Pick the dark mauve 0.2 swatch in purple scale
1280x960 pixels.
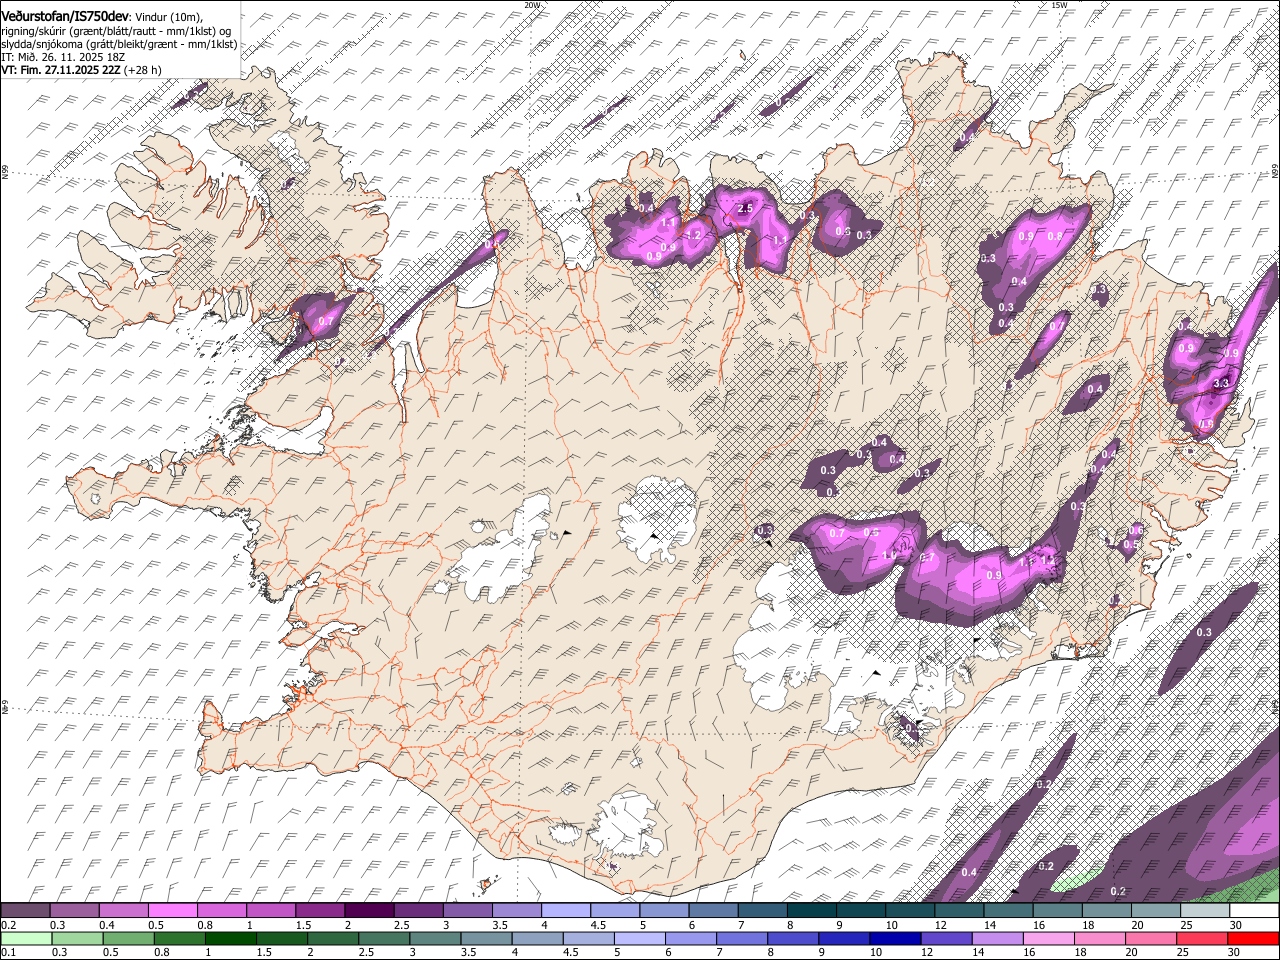pyautogui.click(x=25, y=911)
